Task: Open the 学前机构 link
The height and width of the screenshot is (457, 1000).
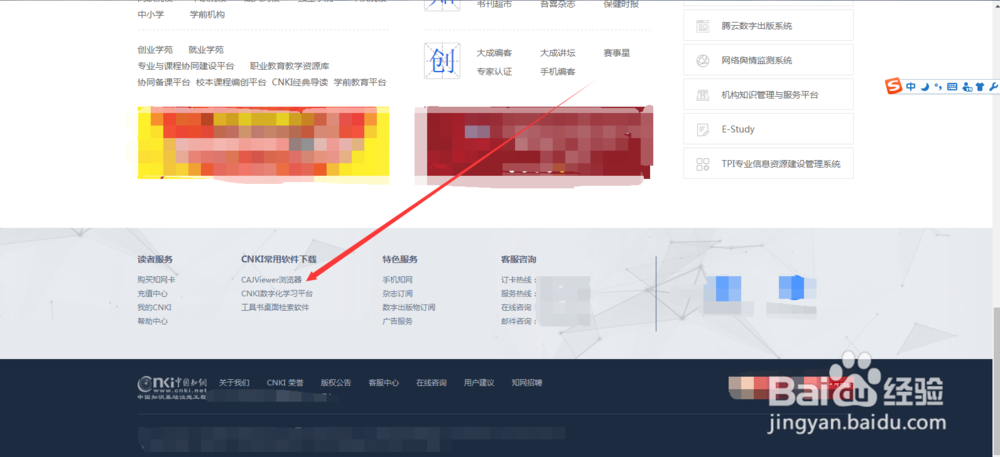Action: pos(207,15)
